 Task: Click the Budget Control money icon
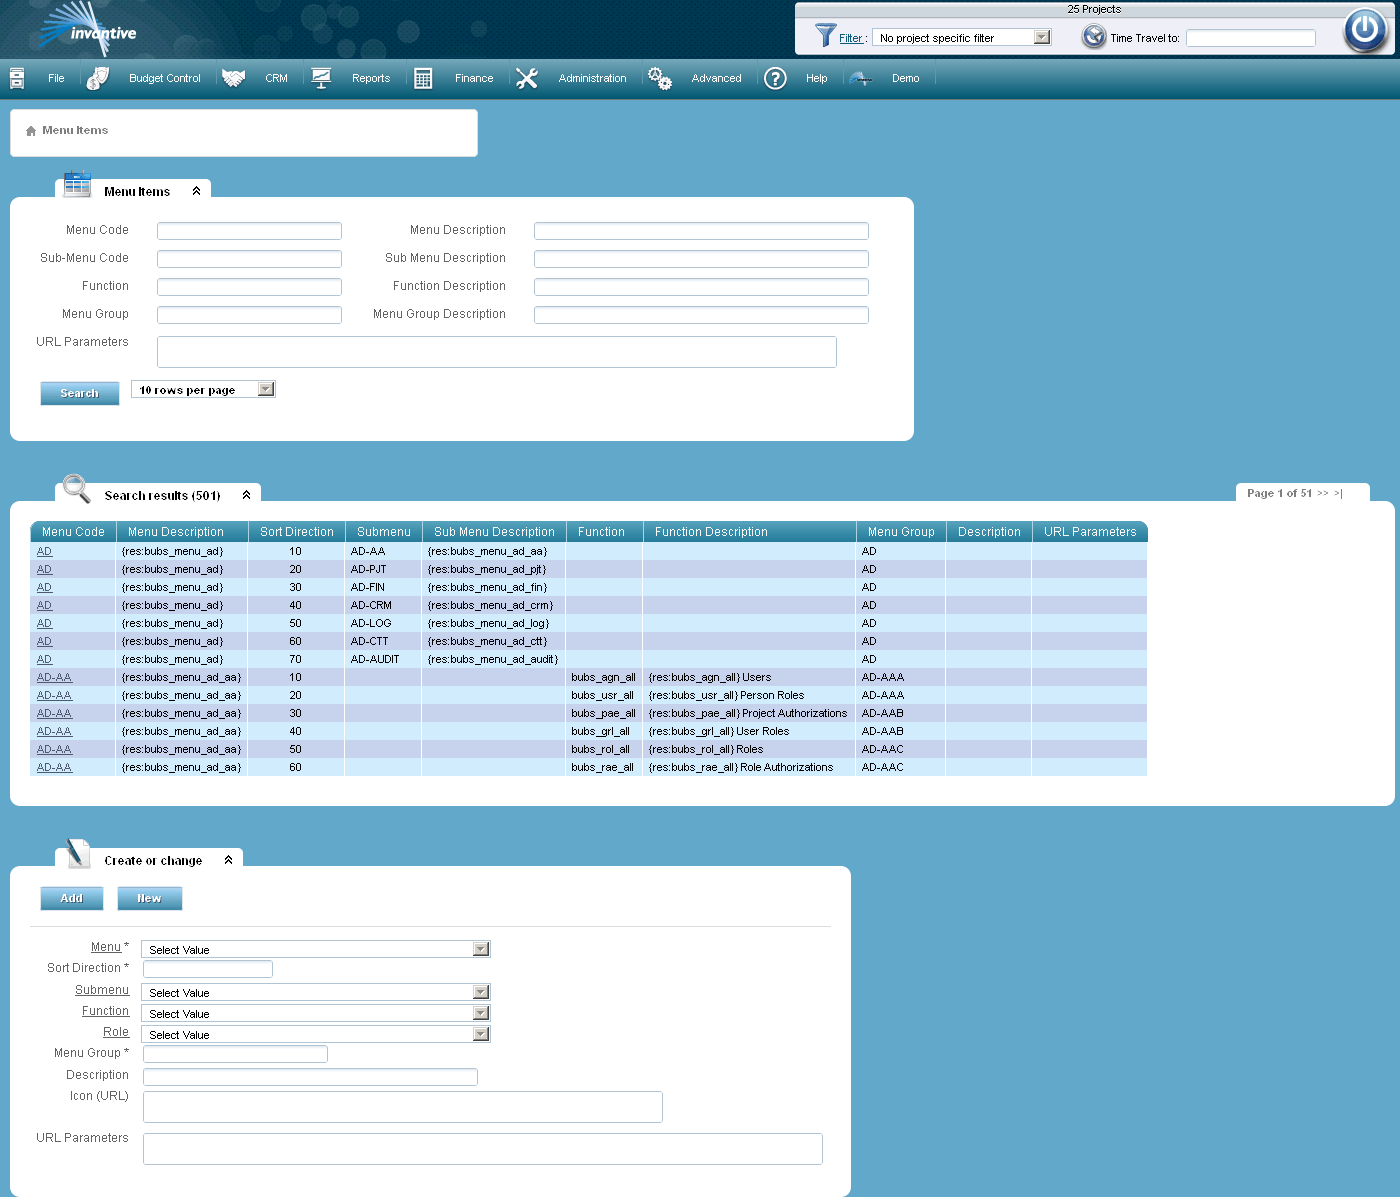coord(98,78)
